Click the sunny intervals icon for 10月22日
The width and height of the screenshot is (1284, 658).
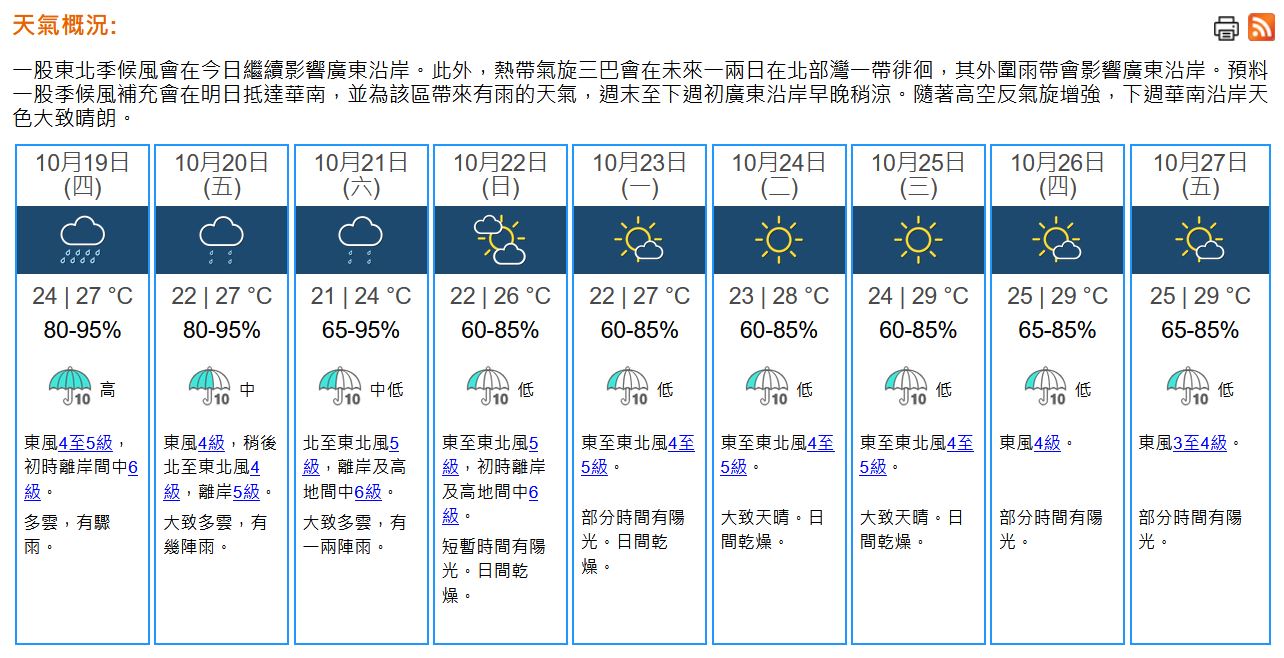(500, 240)
